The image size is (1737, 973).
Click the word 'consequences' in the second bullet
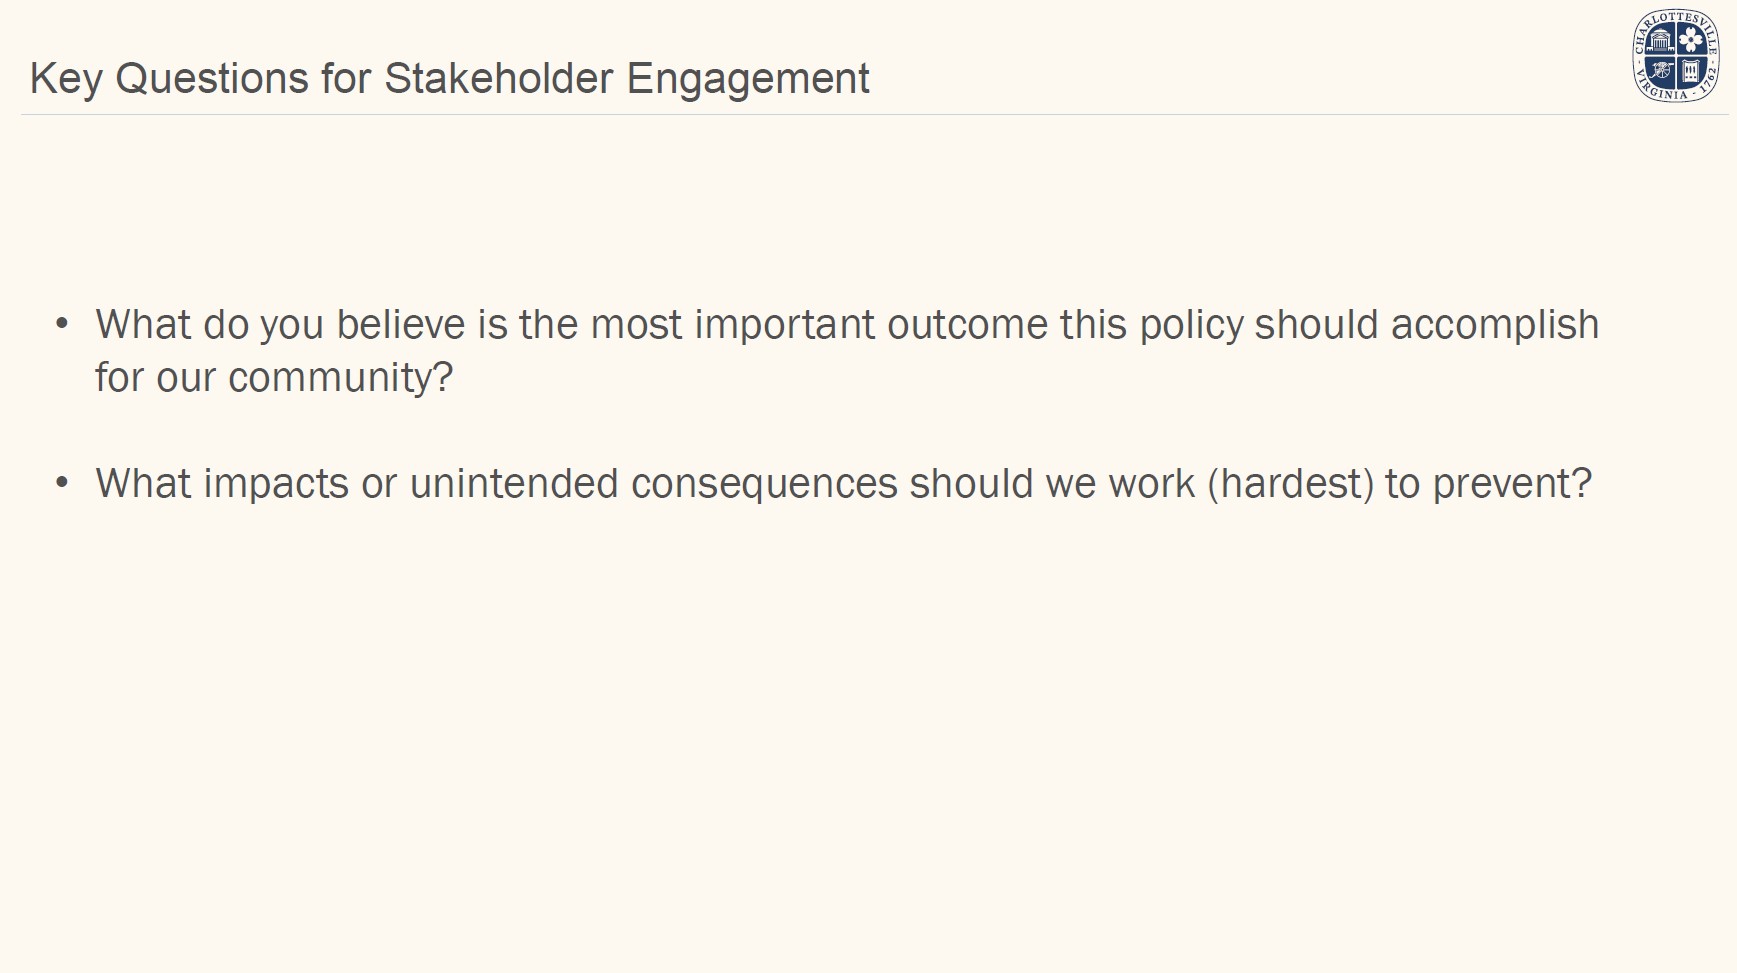click(x=764, y=484)
